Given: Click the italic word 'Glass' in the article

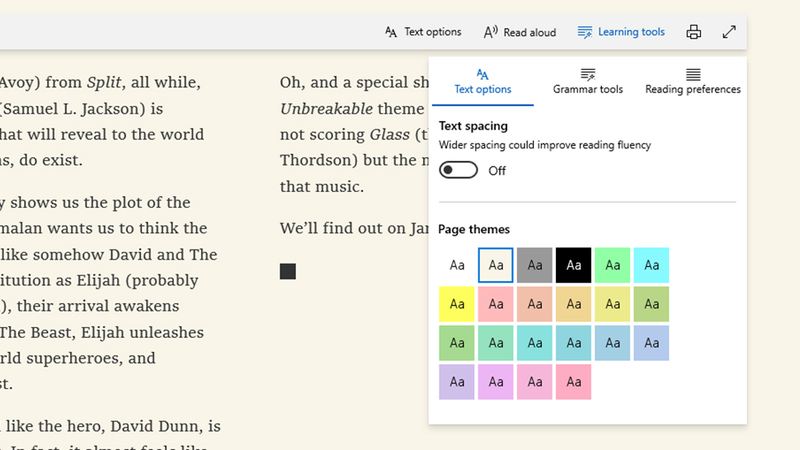Looking at the screenshot, I should pyautogui.click(x=389, y=135).
